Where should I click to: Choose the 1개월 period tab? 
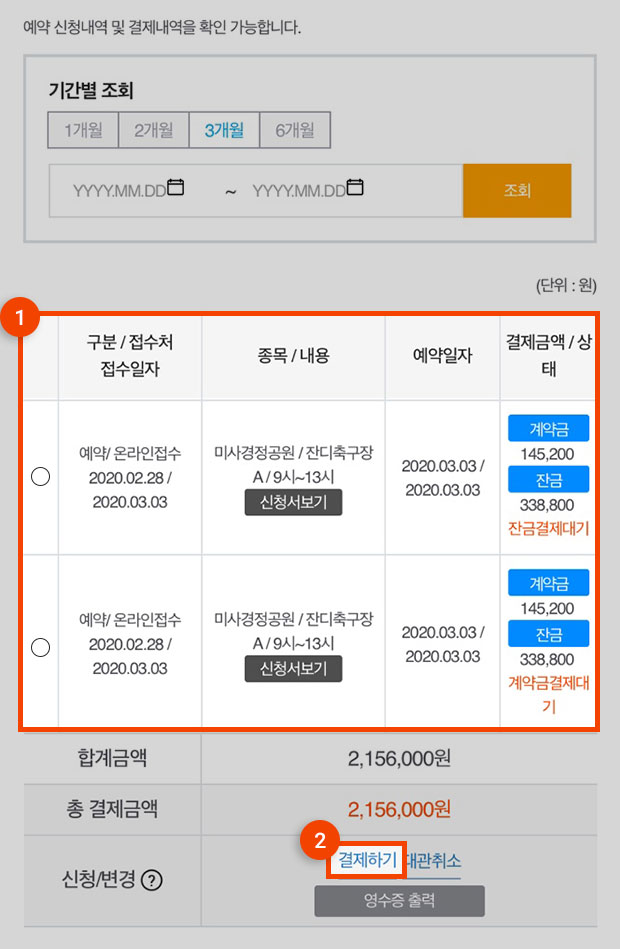point(83,130)
